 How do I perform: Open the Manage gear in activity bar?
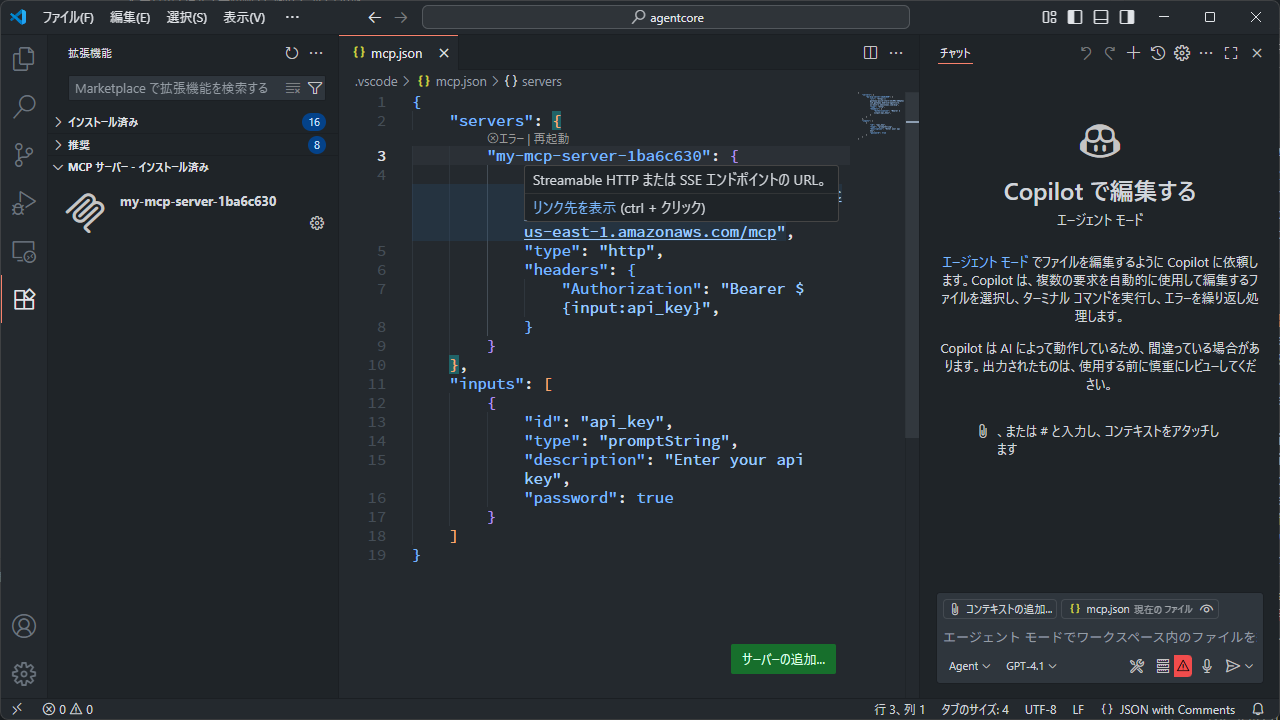(24, 673)
